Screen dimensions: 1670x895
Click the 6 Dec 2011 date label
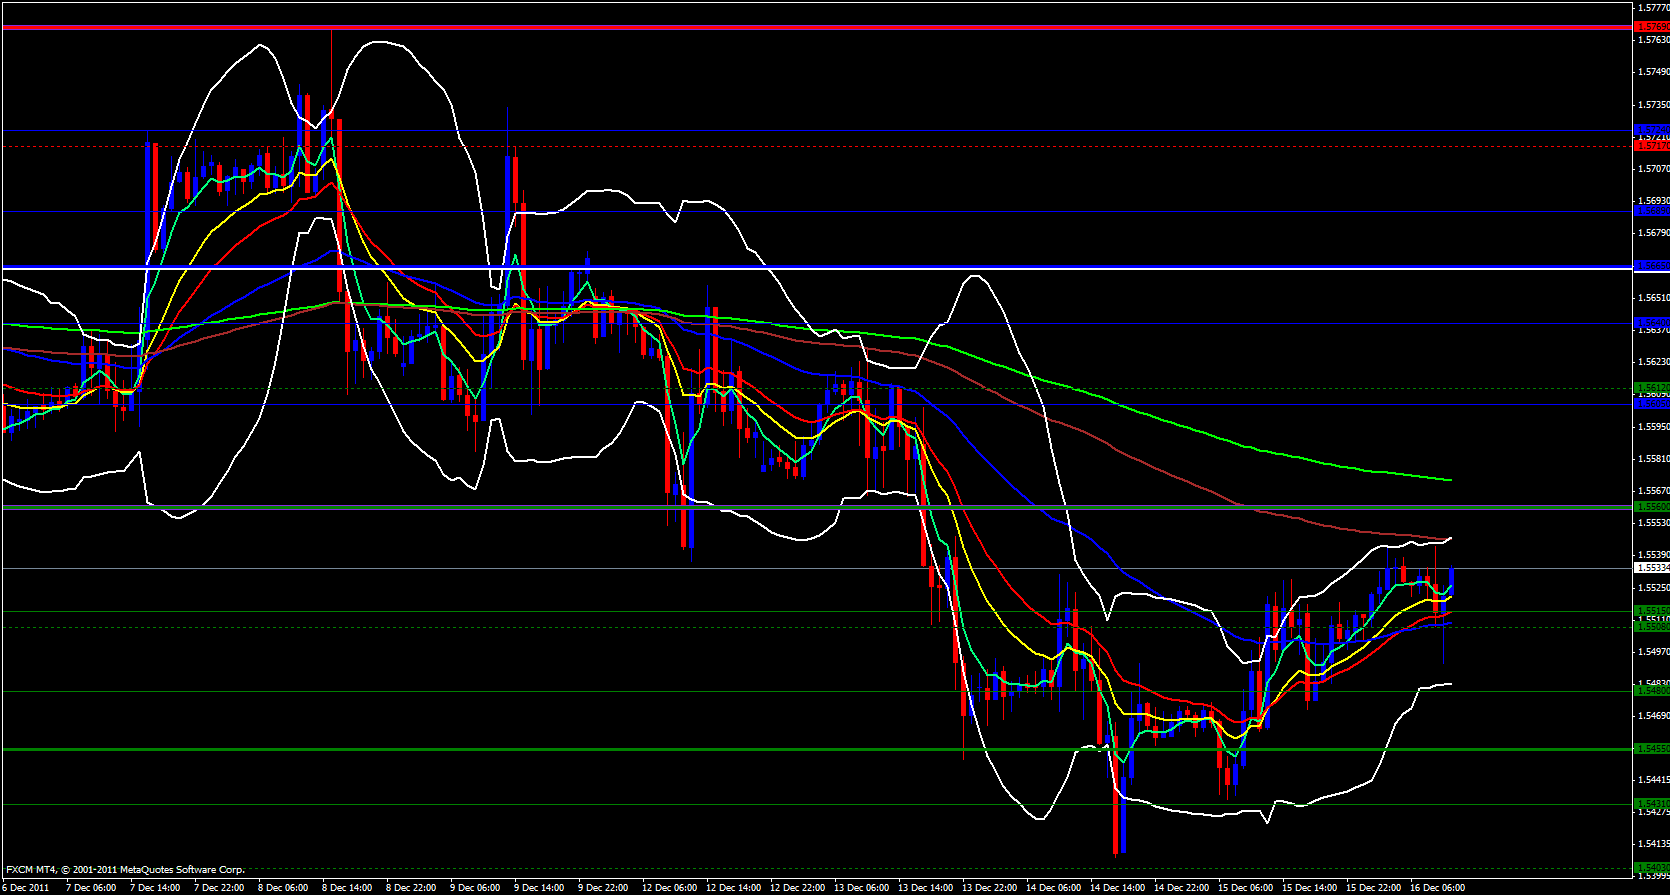click(26, 887)
